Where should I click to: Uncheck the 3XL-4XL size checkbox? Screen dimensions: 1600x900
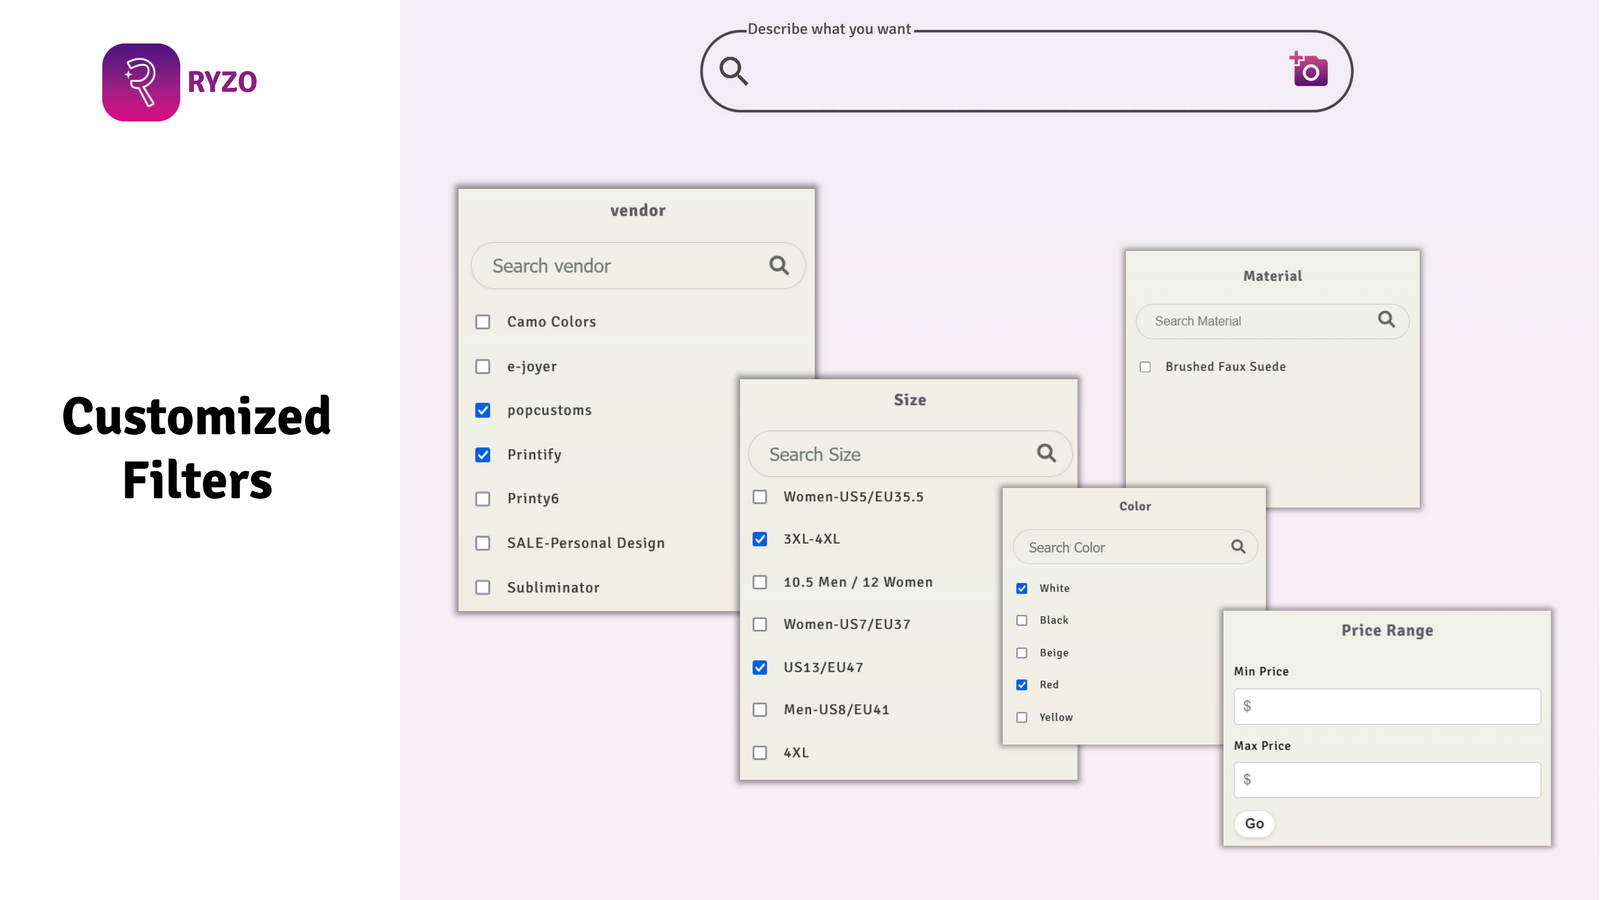[760, 539]
